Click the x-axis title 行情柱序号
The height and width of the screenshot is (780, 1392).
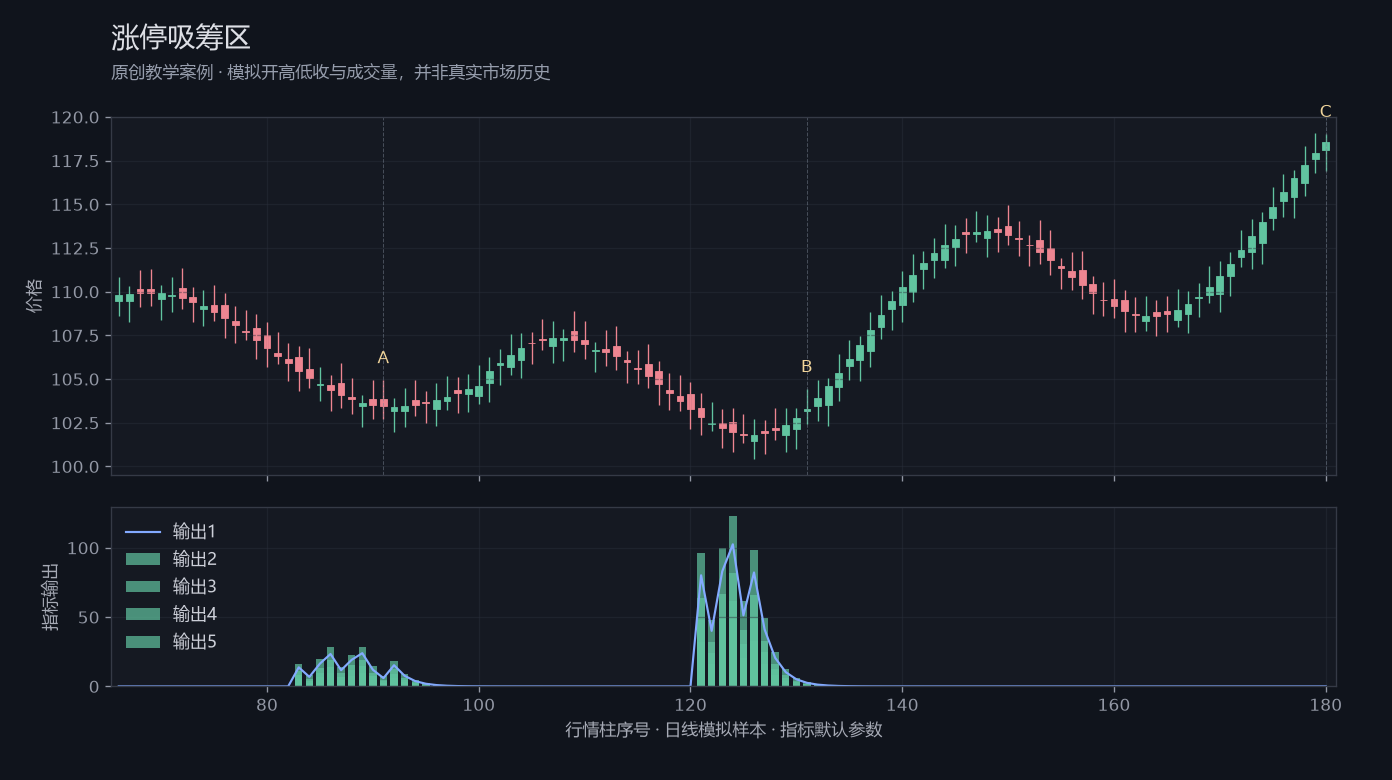coord(611,730)
